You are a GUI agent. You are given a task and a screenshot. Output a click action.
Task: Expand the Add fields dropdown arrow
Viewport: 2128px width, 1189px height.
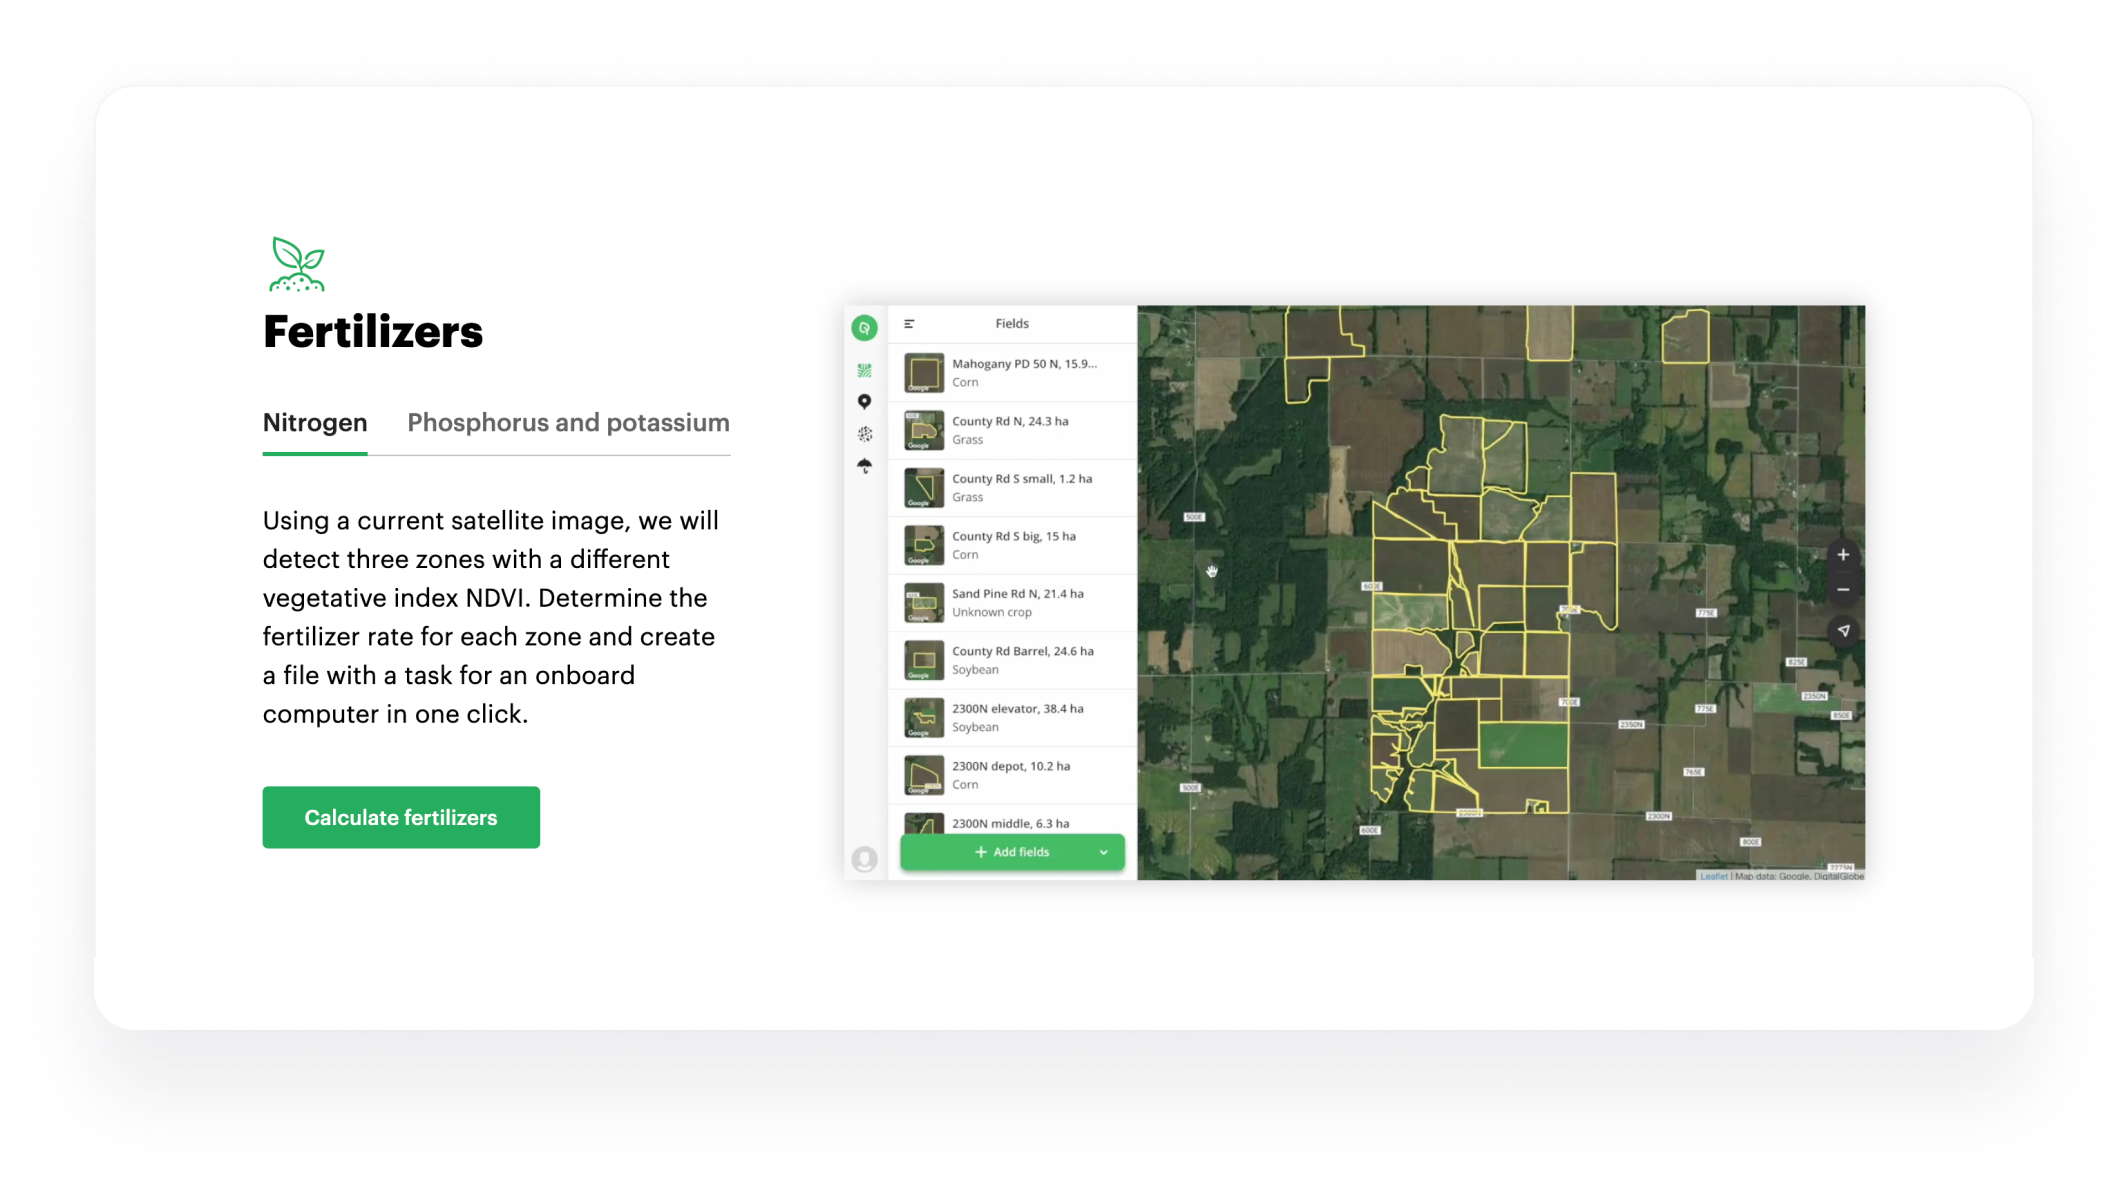tap(1104, 853)
